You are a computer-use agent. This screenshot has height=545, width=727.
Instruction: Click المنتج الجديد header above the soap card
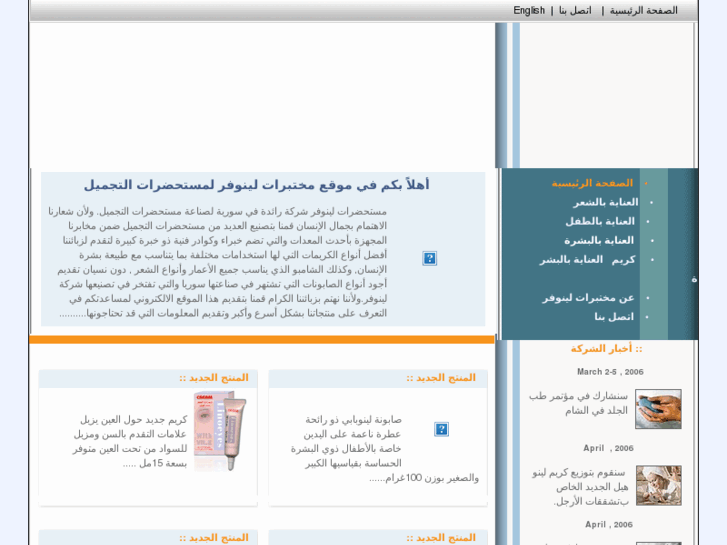[441, 378]
